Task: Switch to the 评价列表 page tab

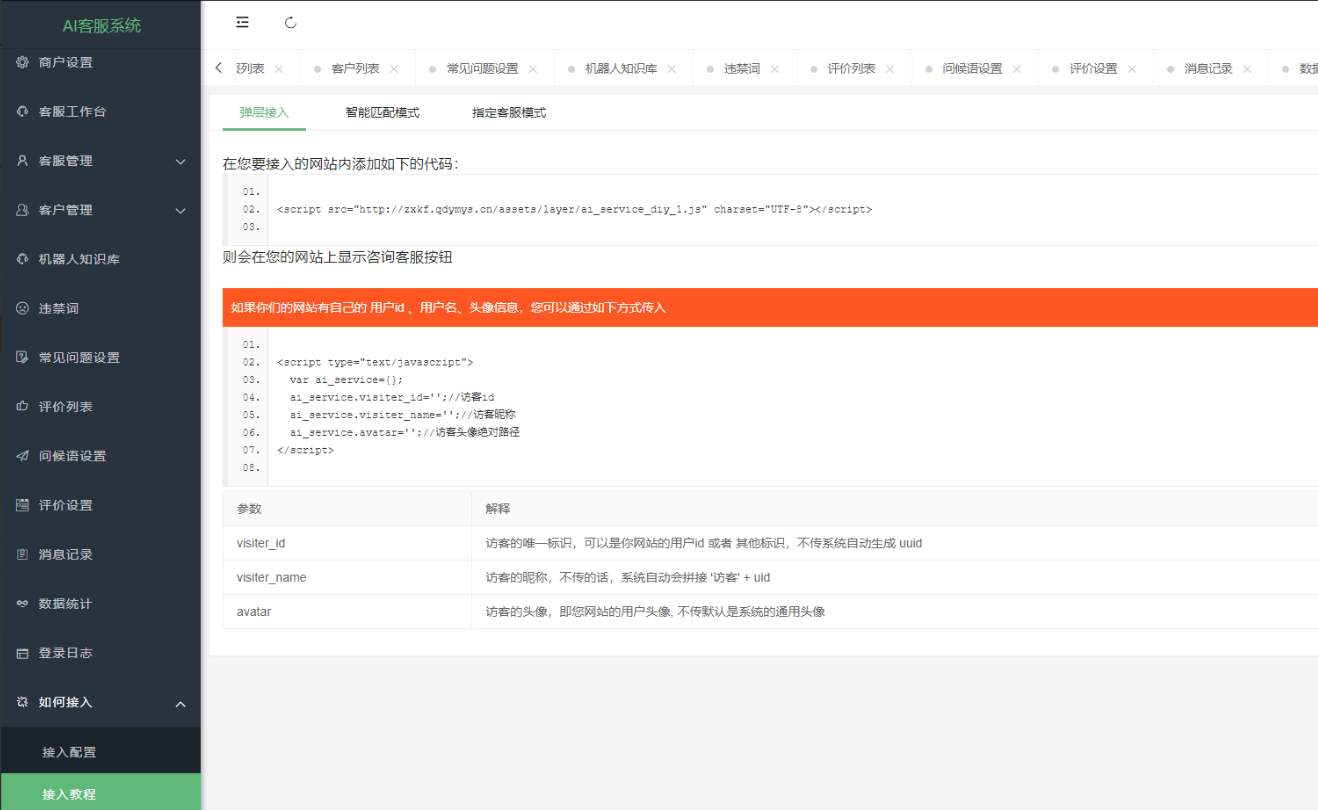Action: 851,69
